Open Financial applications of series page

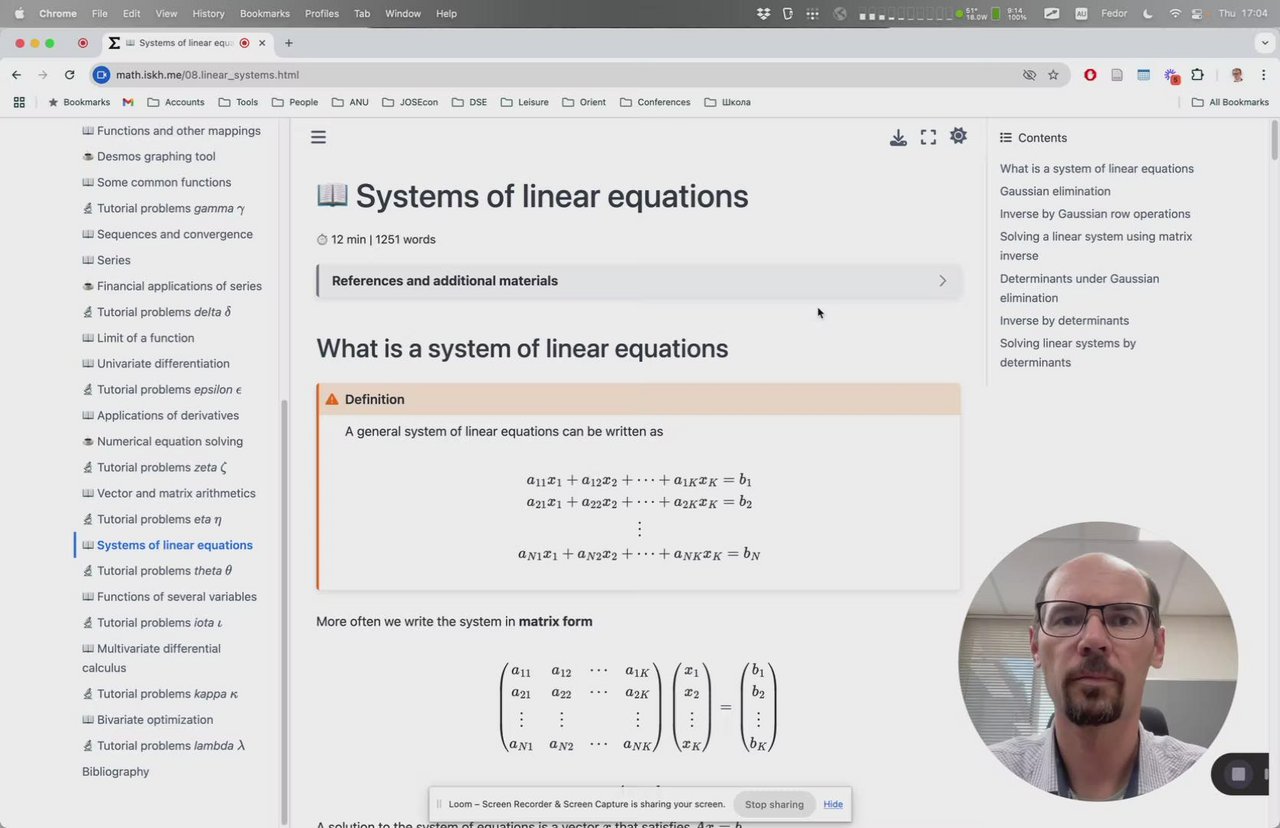[171, 286]
